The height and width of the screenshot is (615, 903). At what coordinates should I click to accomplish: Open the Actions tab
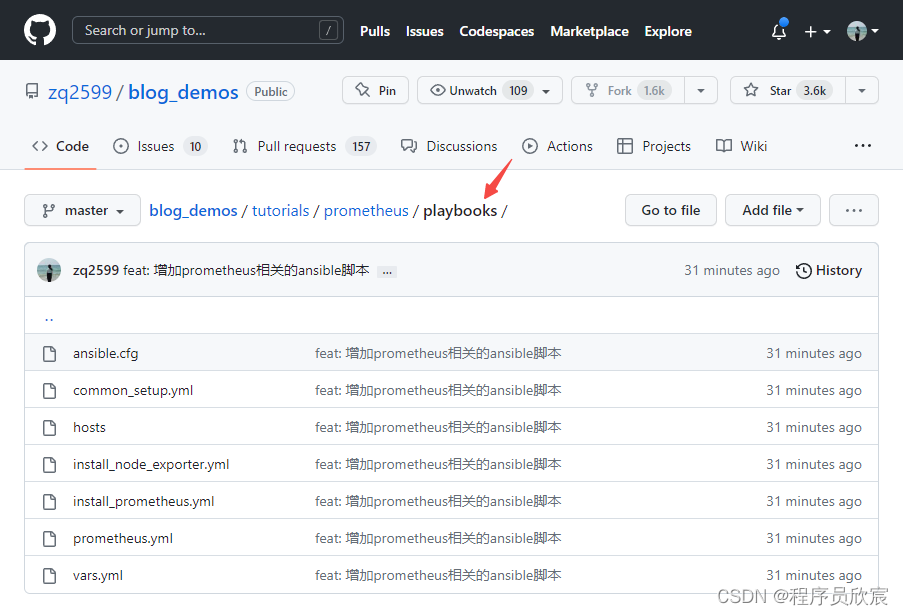point(557,146)
